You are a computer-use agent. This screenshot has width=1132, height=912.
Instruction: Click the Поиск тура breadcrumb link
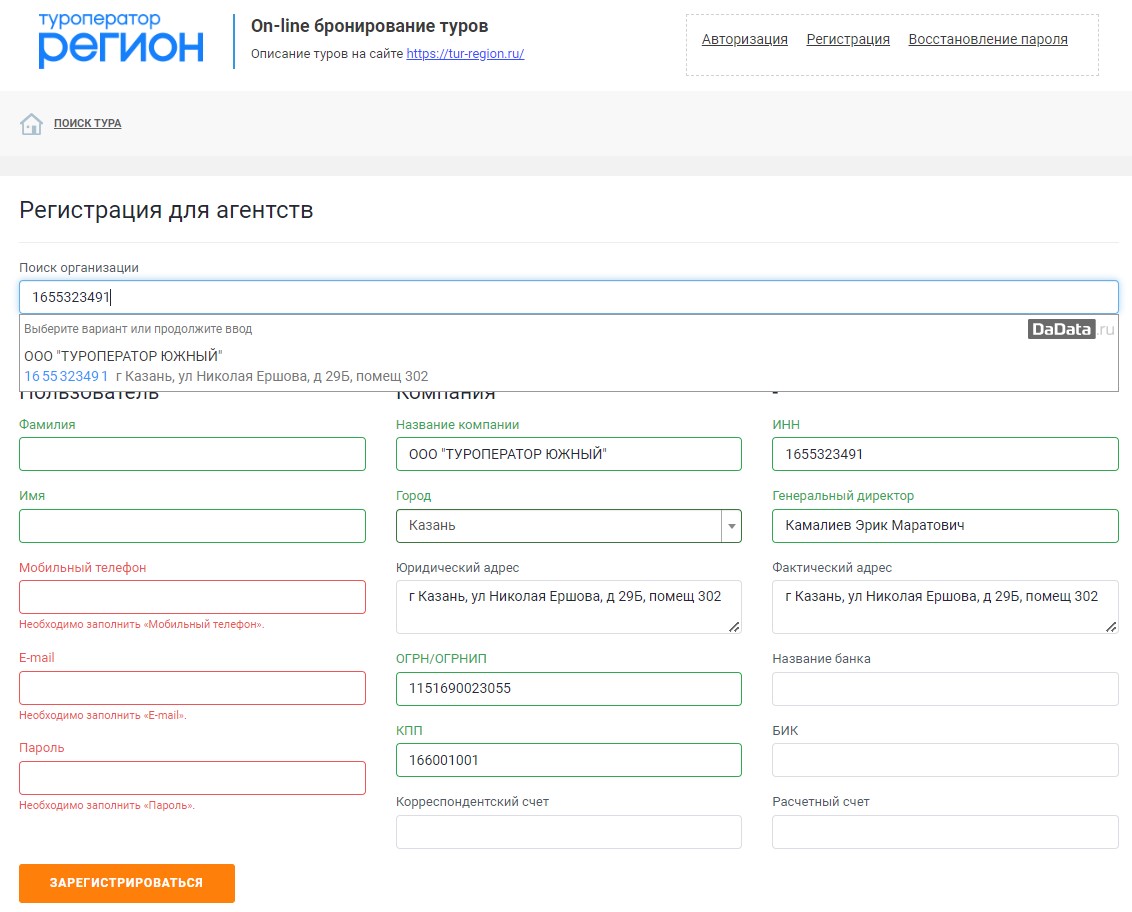click(88, 124)
